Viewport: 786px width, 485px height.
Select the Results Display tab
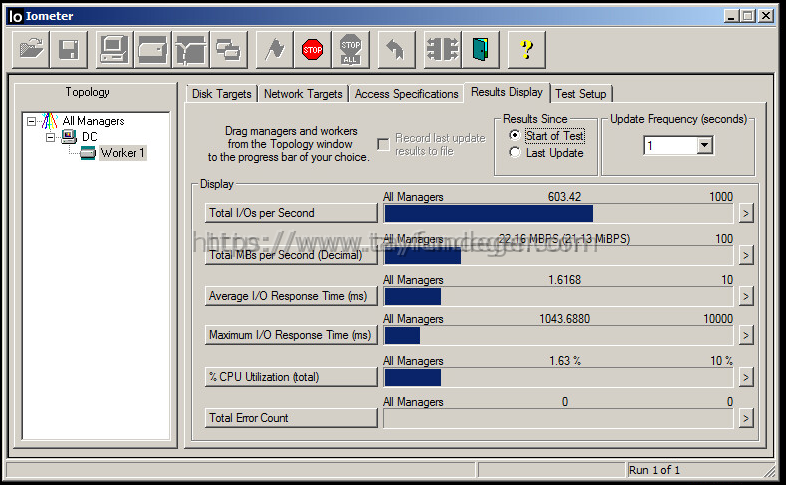[x=507, y=92]
